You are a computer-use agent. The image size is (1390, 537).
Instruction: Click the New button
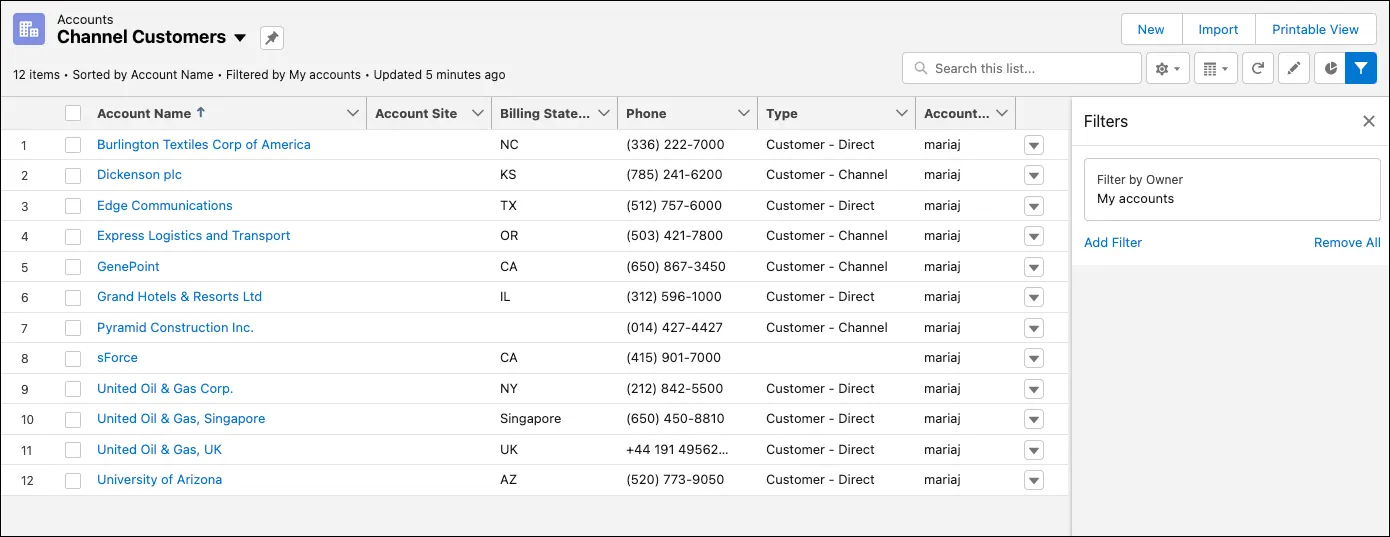pyautogui.click(x=1151, y=29)
